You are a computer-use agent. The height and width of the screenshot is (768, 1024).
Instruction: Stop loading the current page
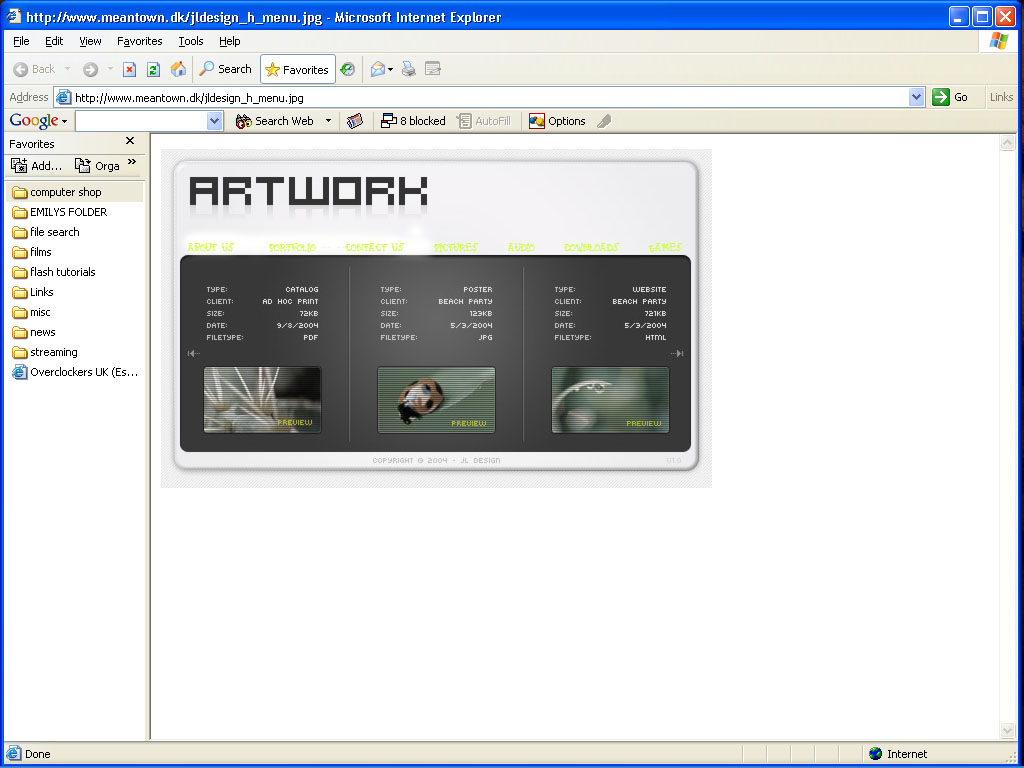[x=129, y=69]
